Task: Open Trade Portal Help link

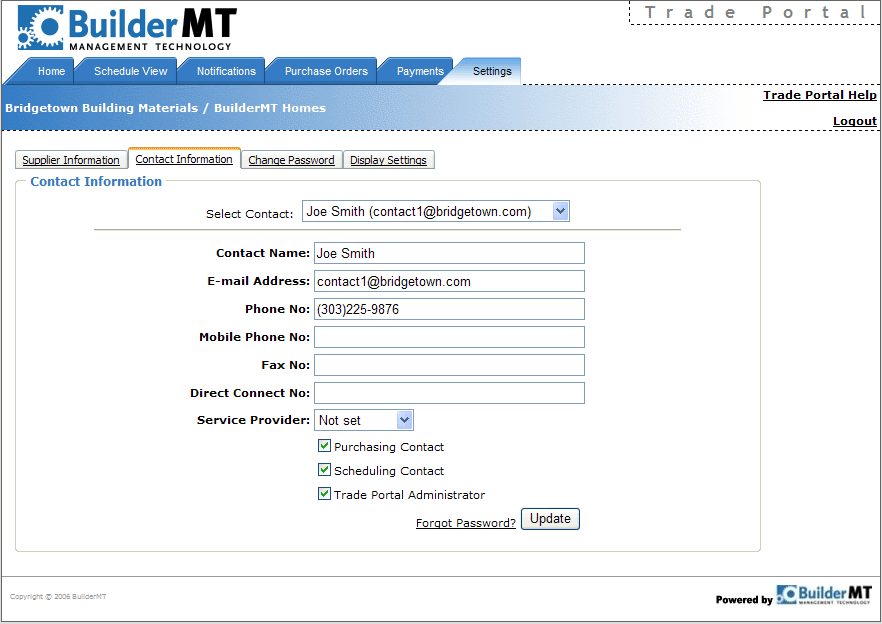Action: (820, 95)
